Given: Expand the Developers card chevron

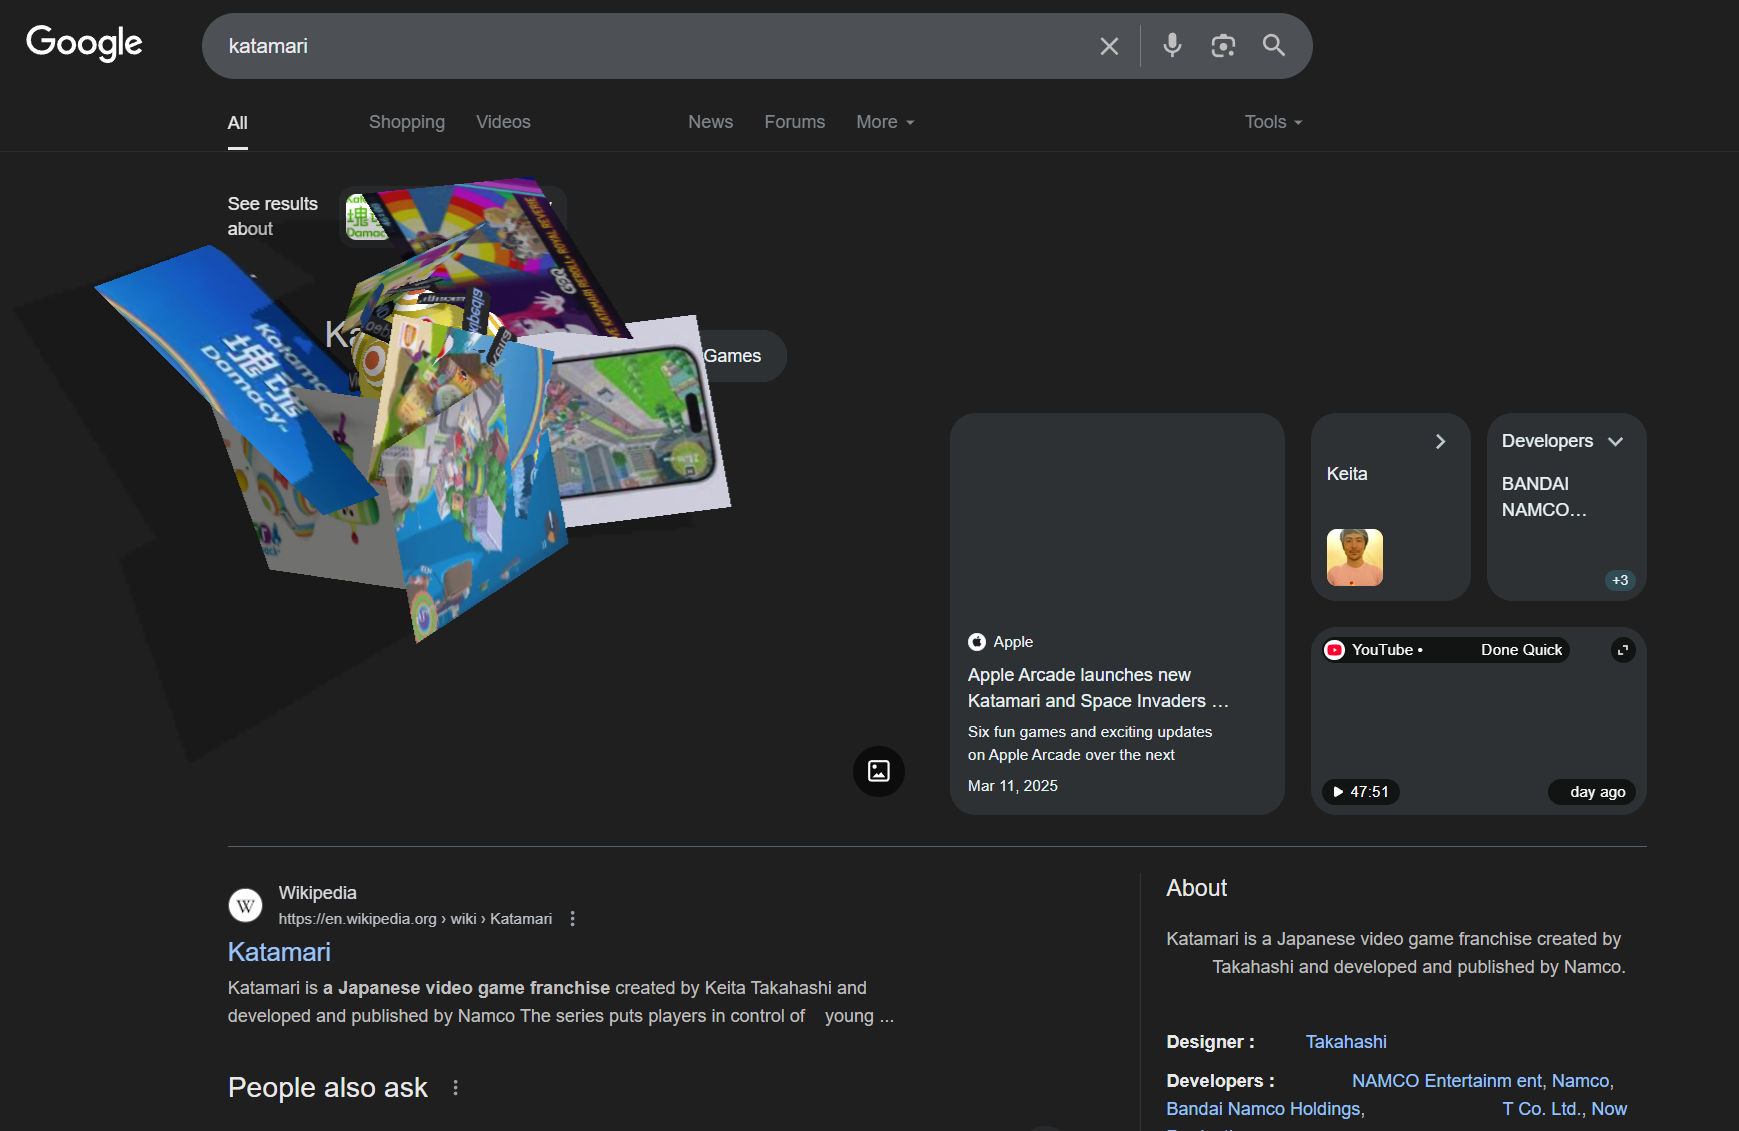Looking at the screenshot, I should pyautogui.click(x=1615, y=441).
